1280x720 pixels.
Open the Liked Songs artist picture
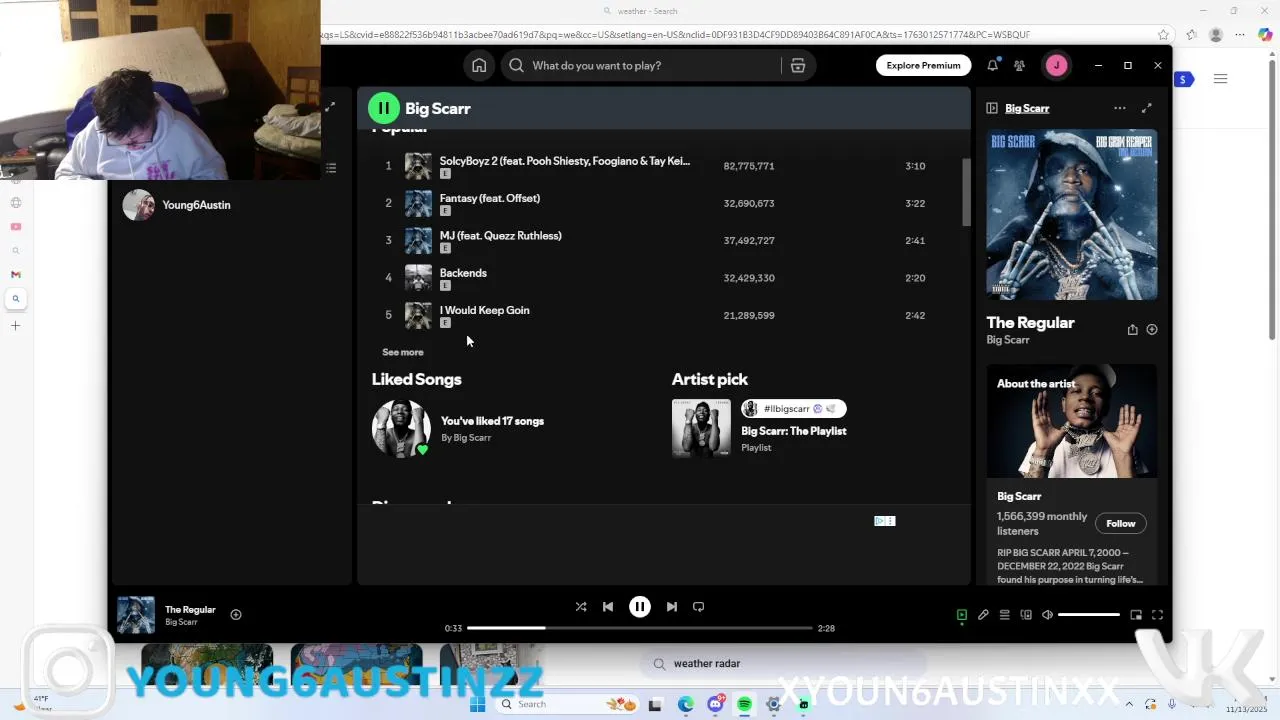[401, 428]
